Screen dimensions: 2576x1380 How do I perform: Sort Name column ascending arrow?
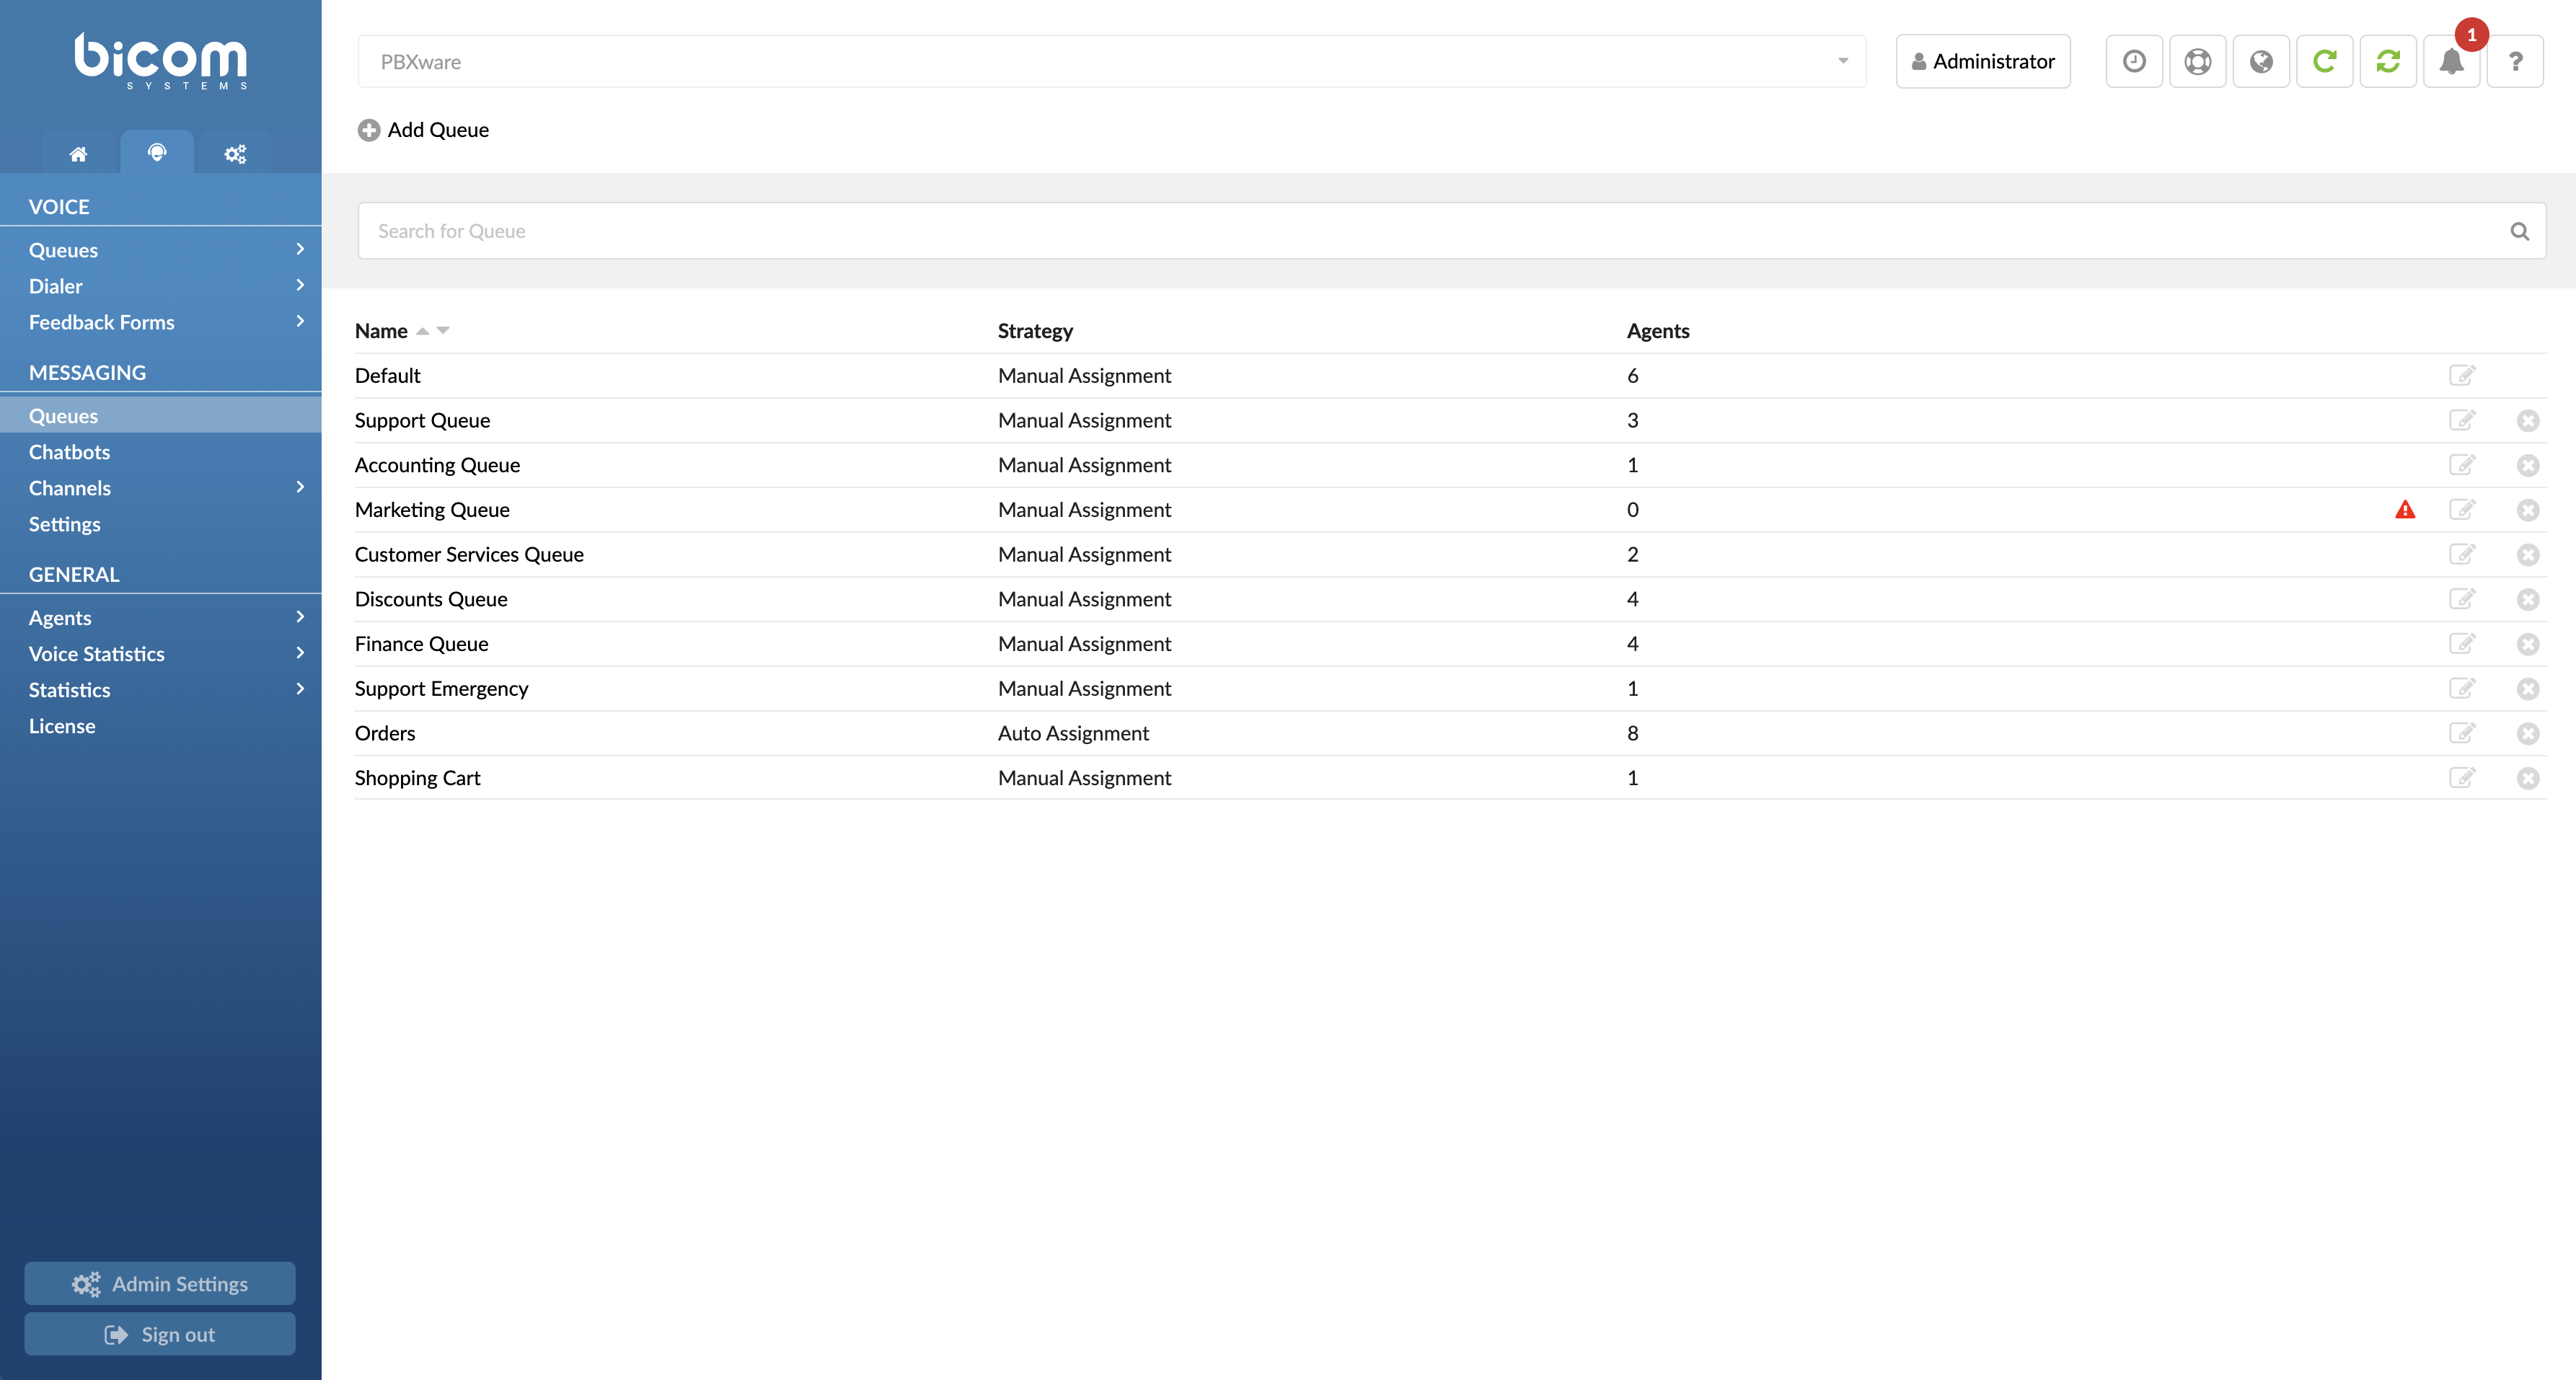point(422,331)
